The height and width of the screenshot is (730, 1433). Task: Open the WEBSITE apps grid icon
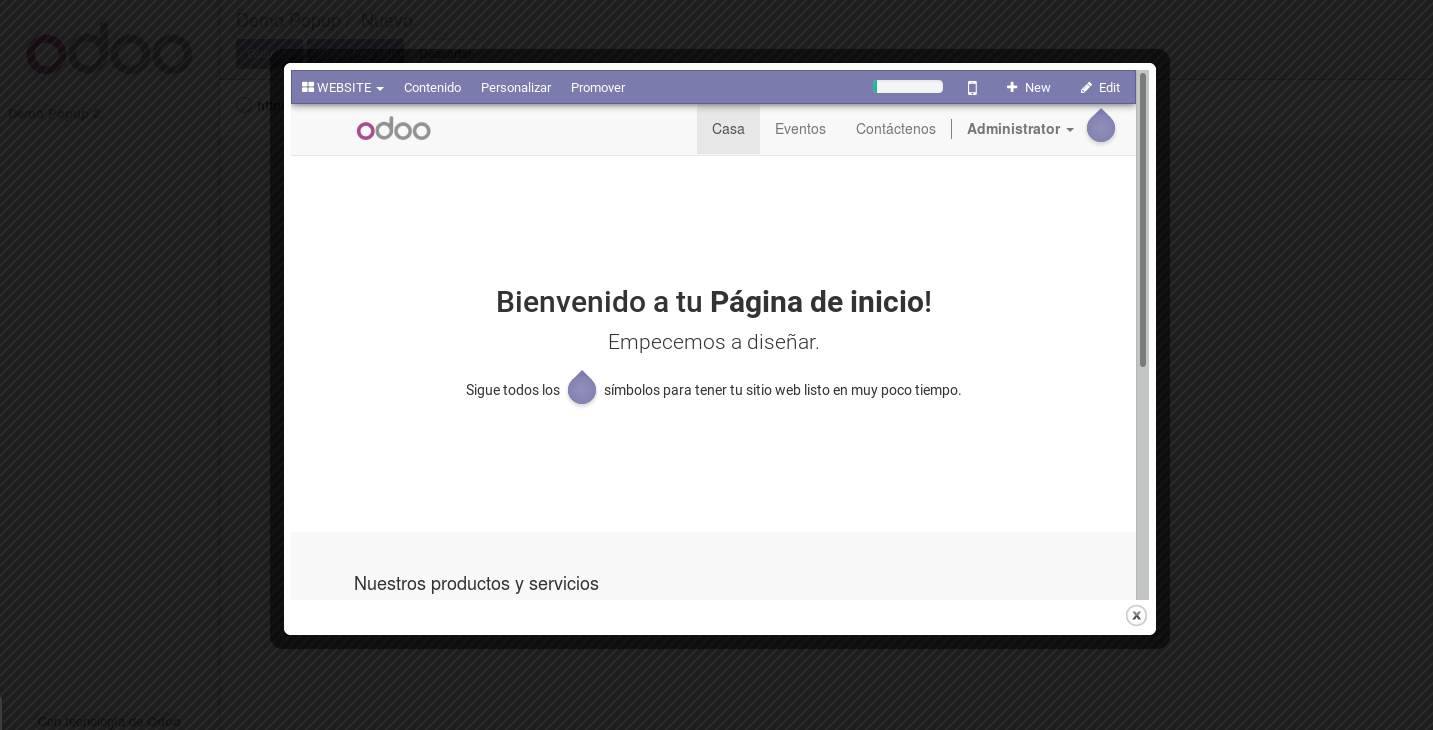(x=307, y=87)
